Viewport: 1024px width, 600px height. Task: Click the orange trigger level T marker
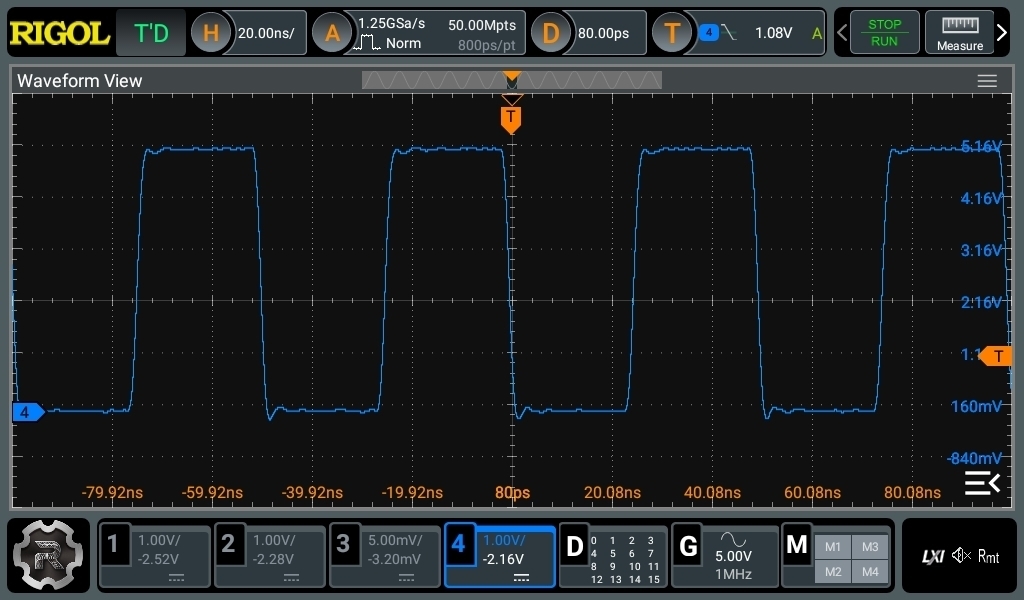click(x=996, y=356)
